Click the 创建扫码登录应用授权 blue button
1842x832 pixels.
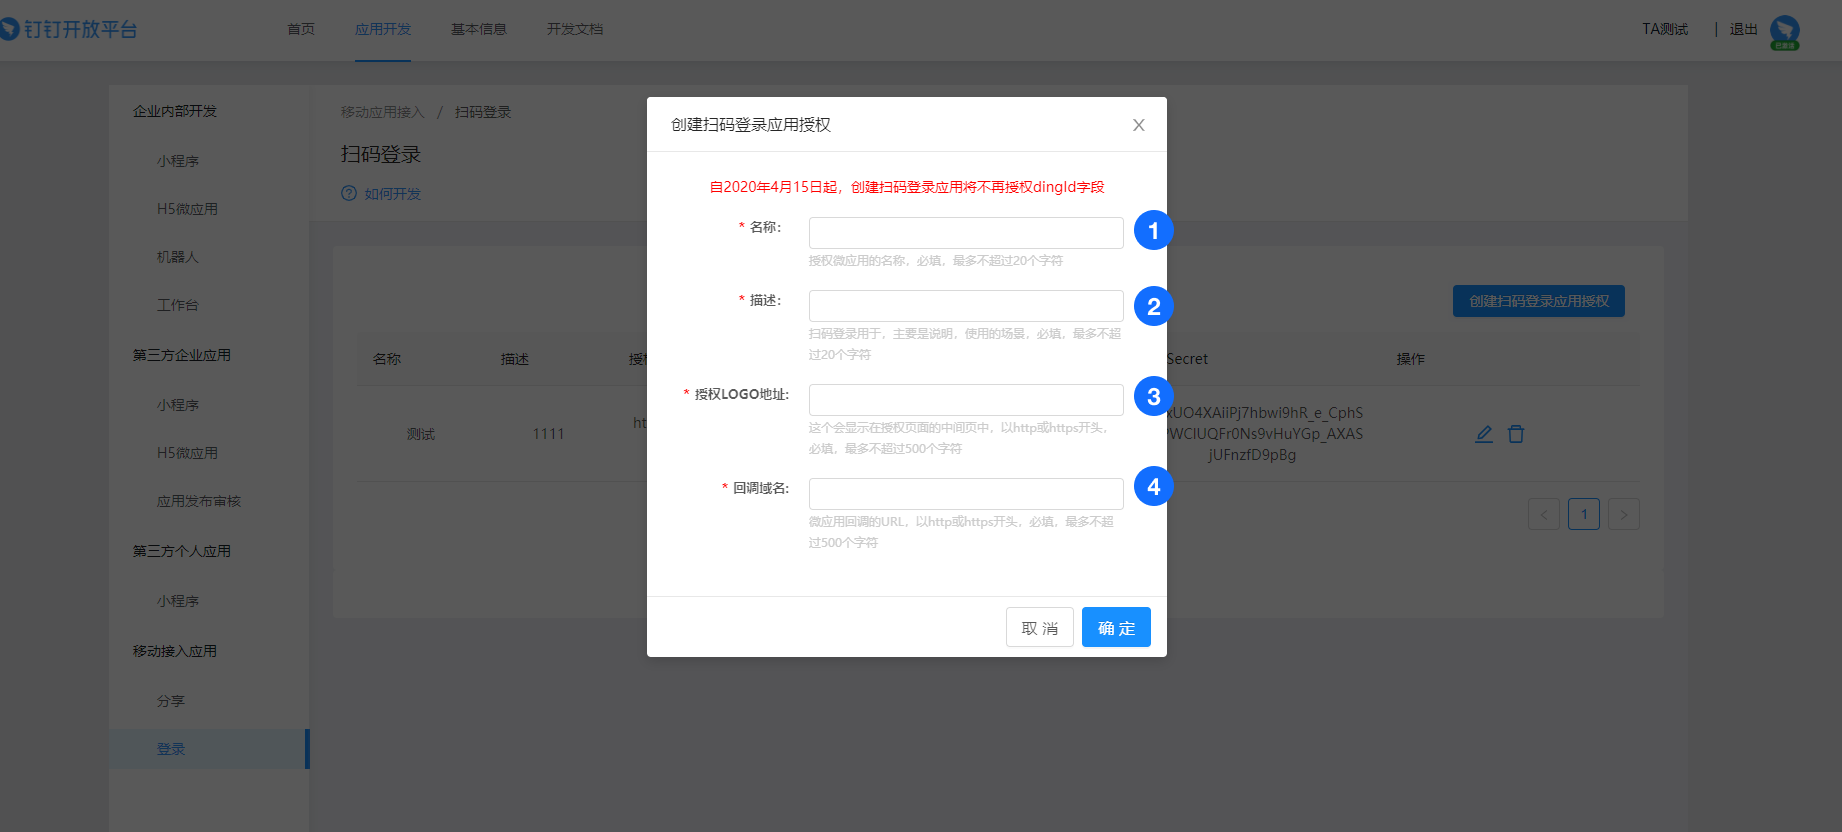pyautogui.click(x=1538, y=301)
